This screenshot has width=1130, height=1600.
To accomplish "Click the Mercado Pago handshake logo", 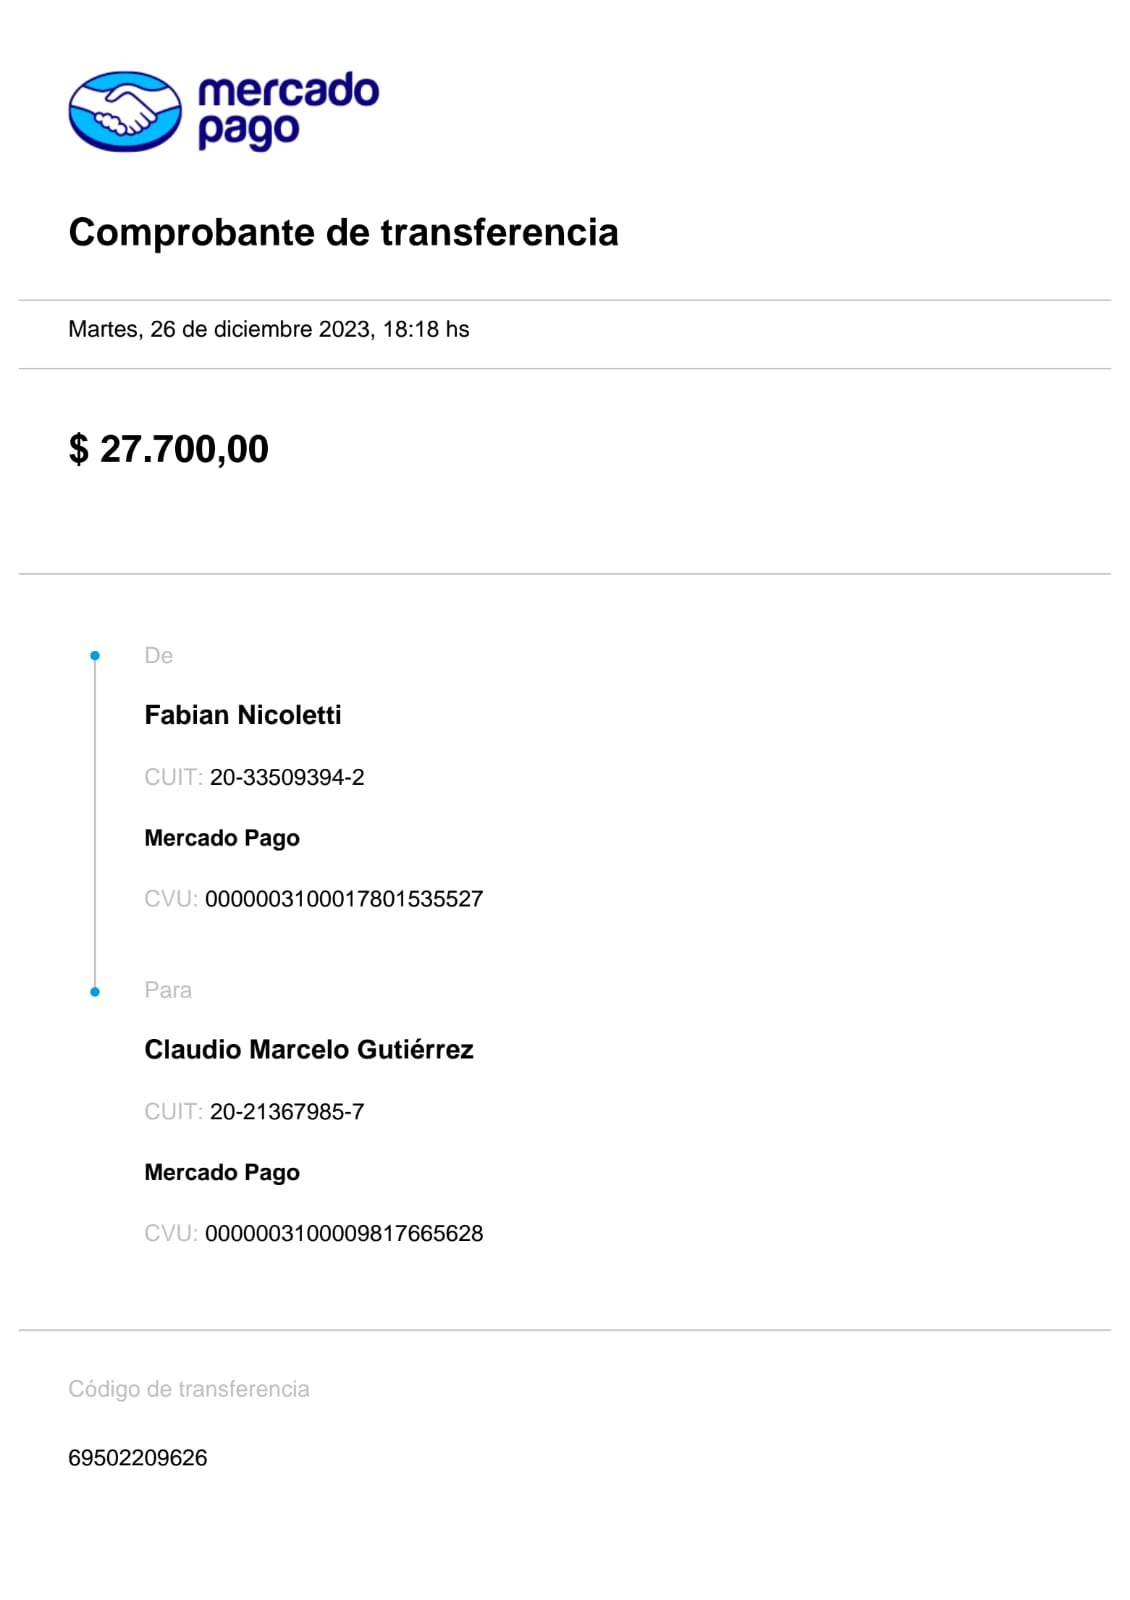I will click(x=125, y=111).
